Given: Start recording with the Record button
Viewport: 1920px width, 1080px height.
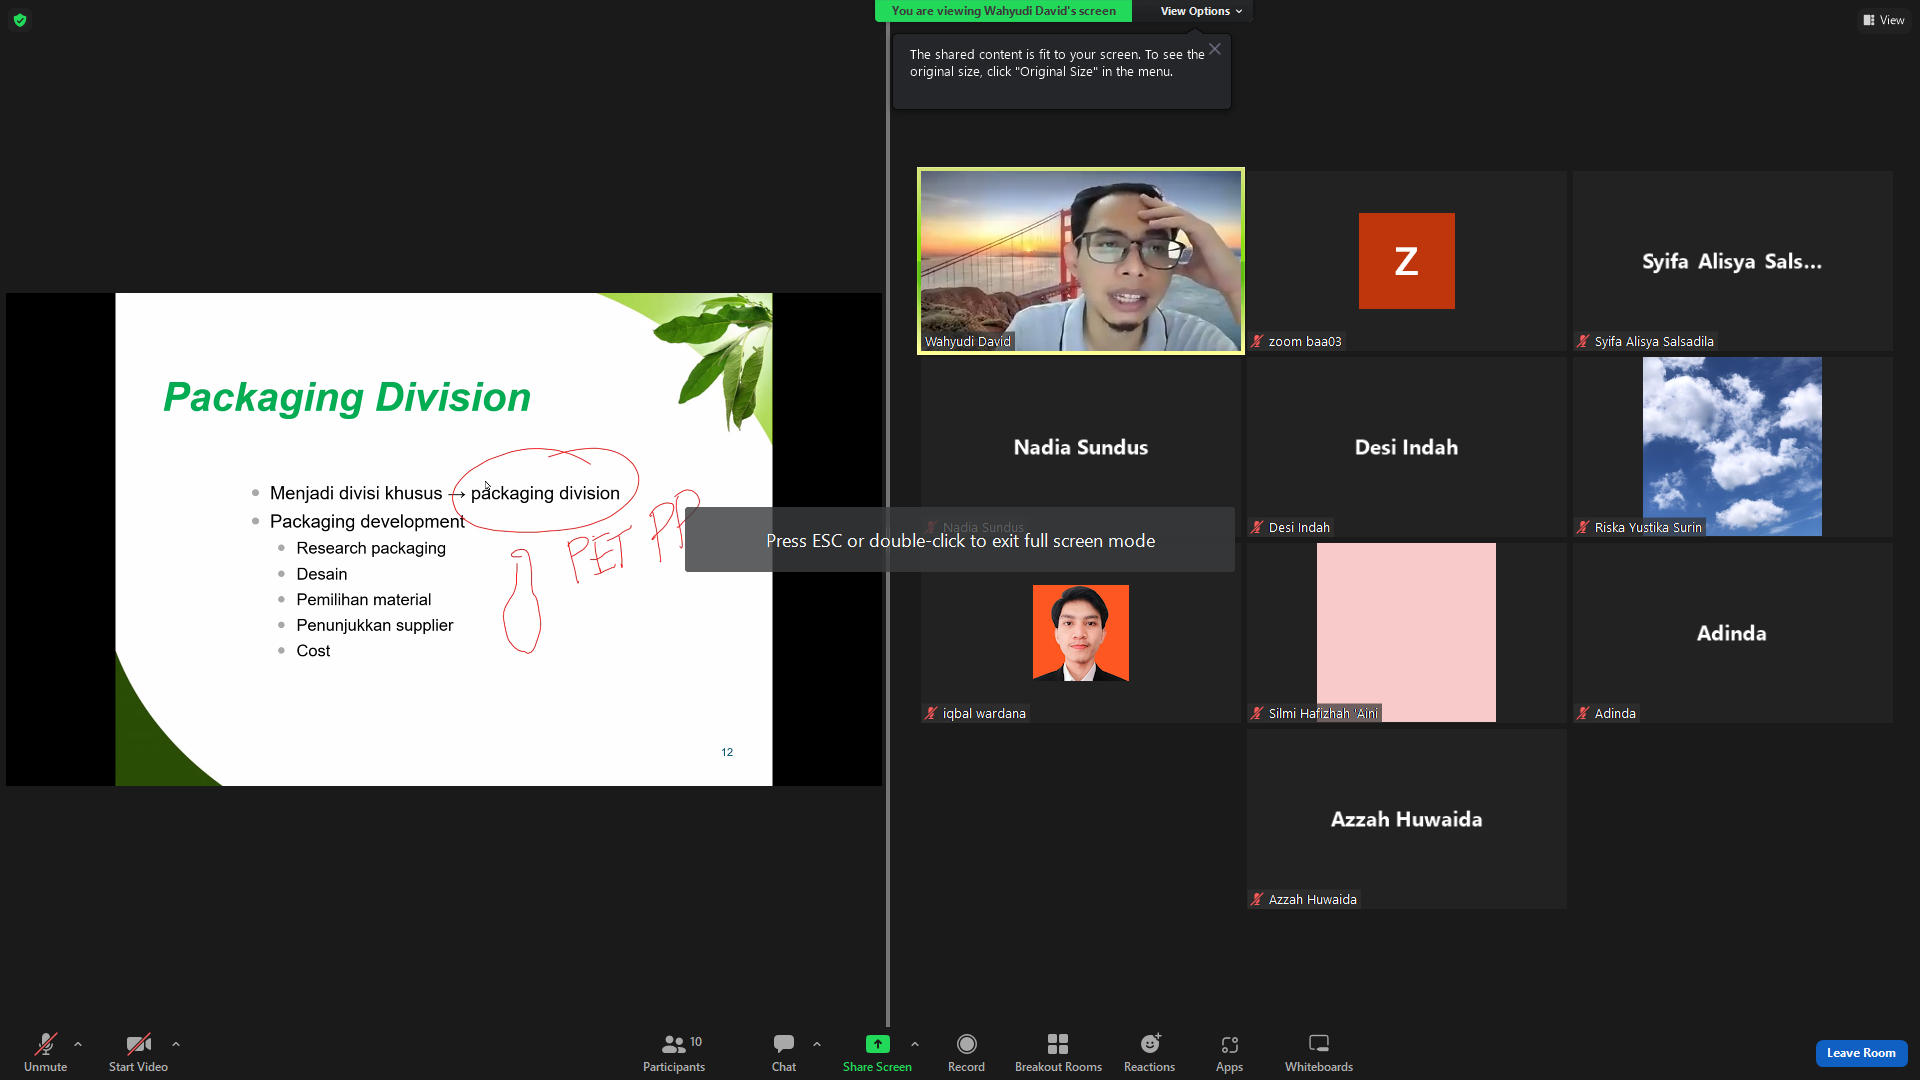Looking at the screenshot, I should click(x=966, y=1053).
